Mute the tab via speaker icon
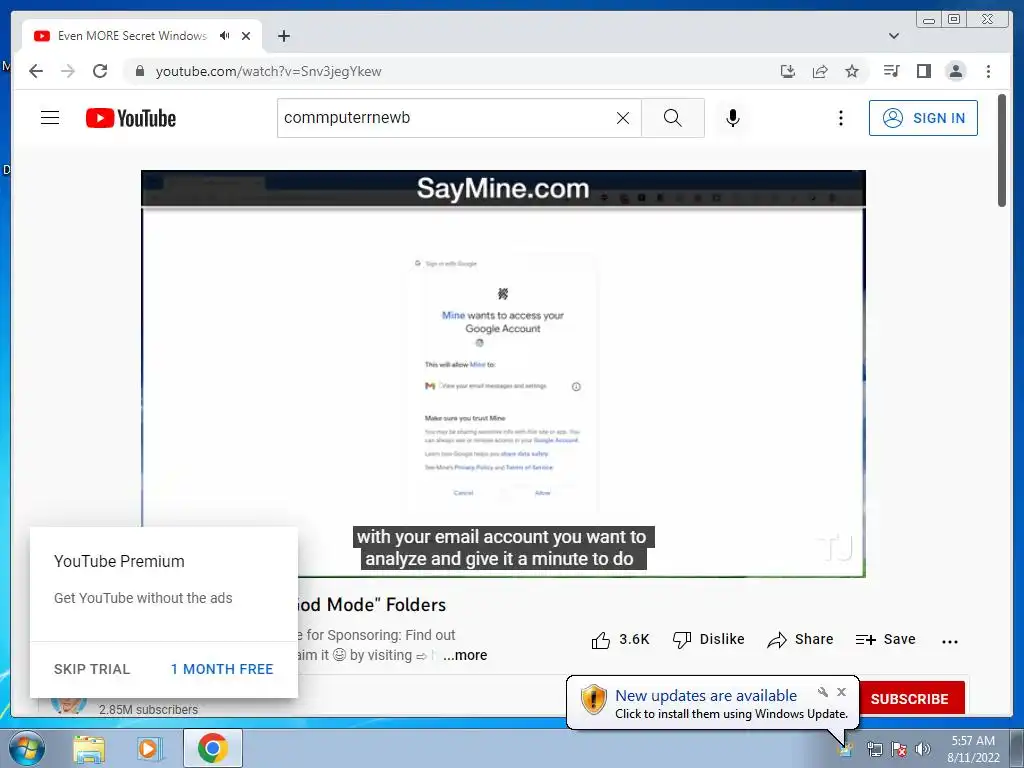Viewport: 1024px width, 768px height. click(225, 36)
